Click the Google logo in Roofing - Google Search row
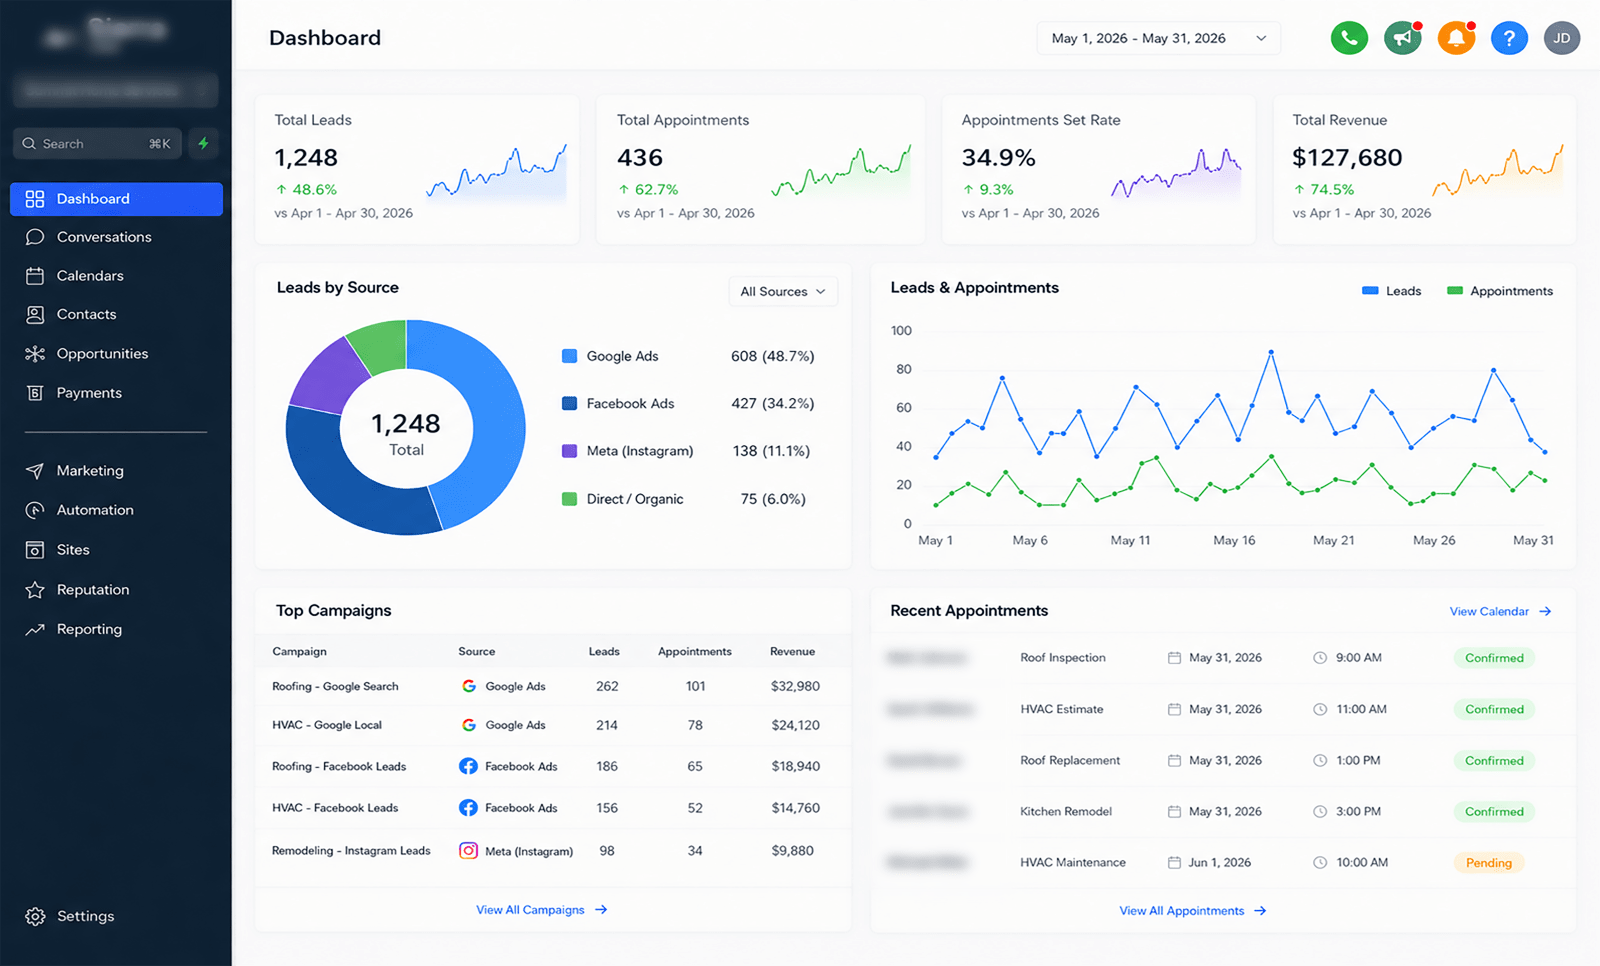Viewport: 1600px width, 966px height. (469, 686)
